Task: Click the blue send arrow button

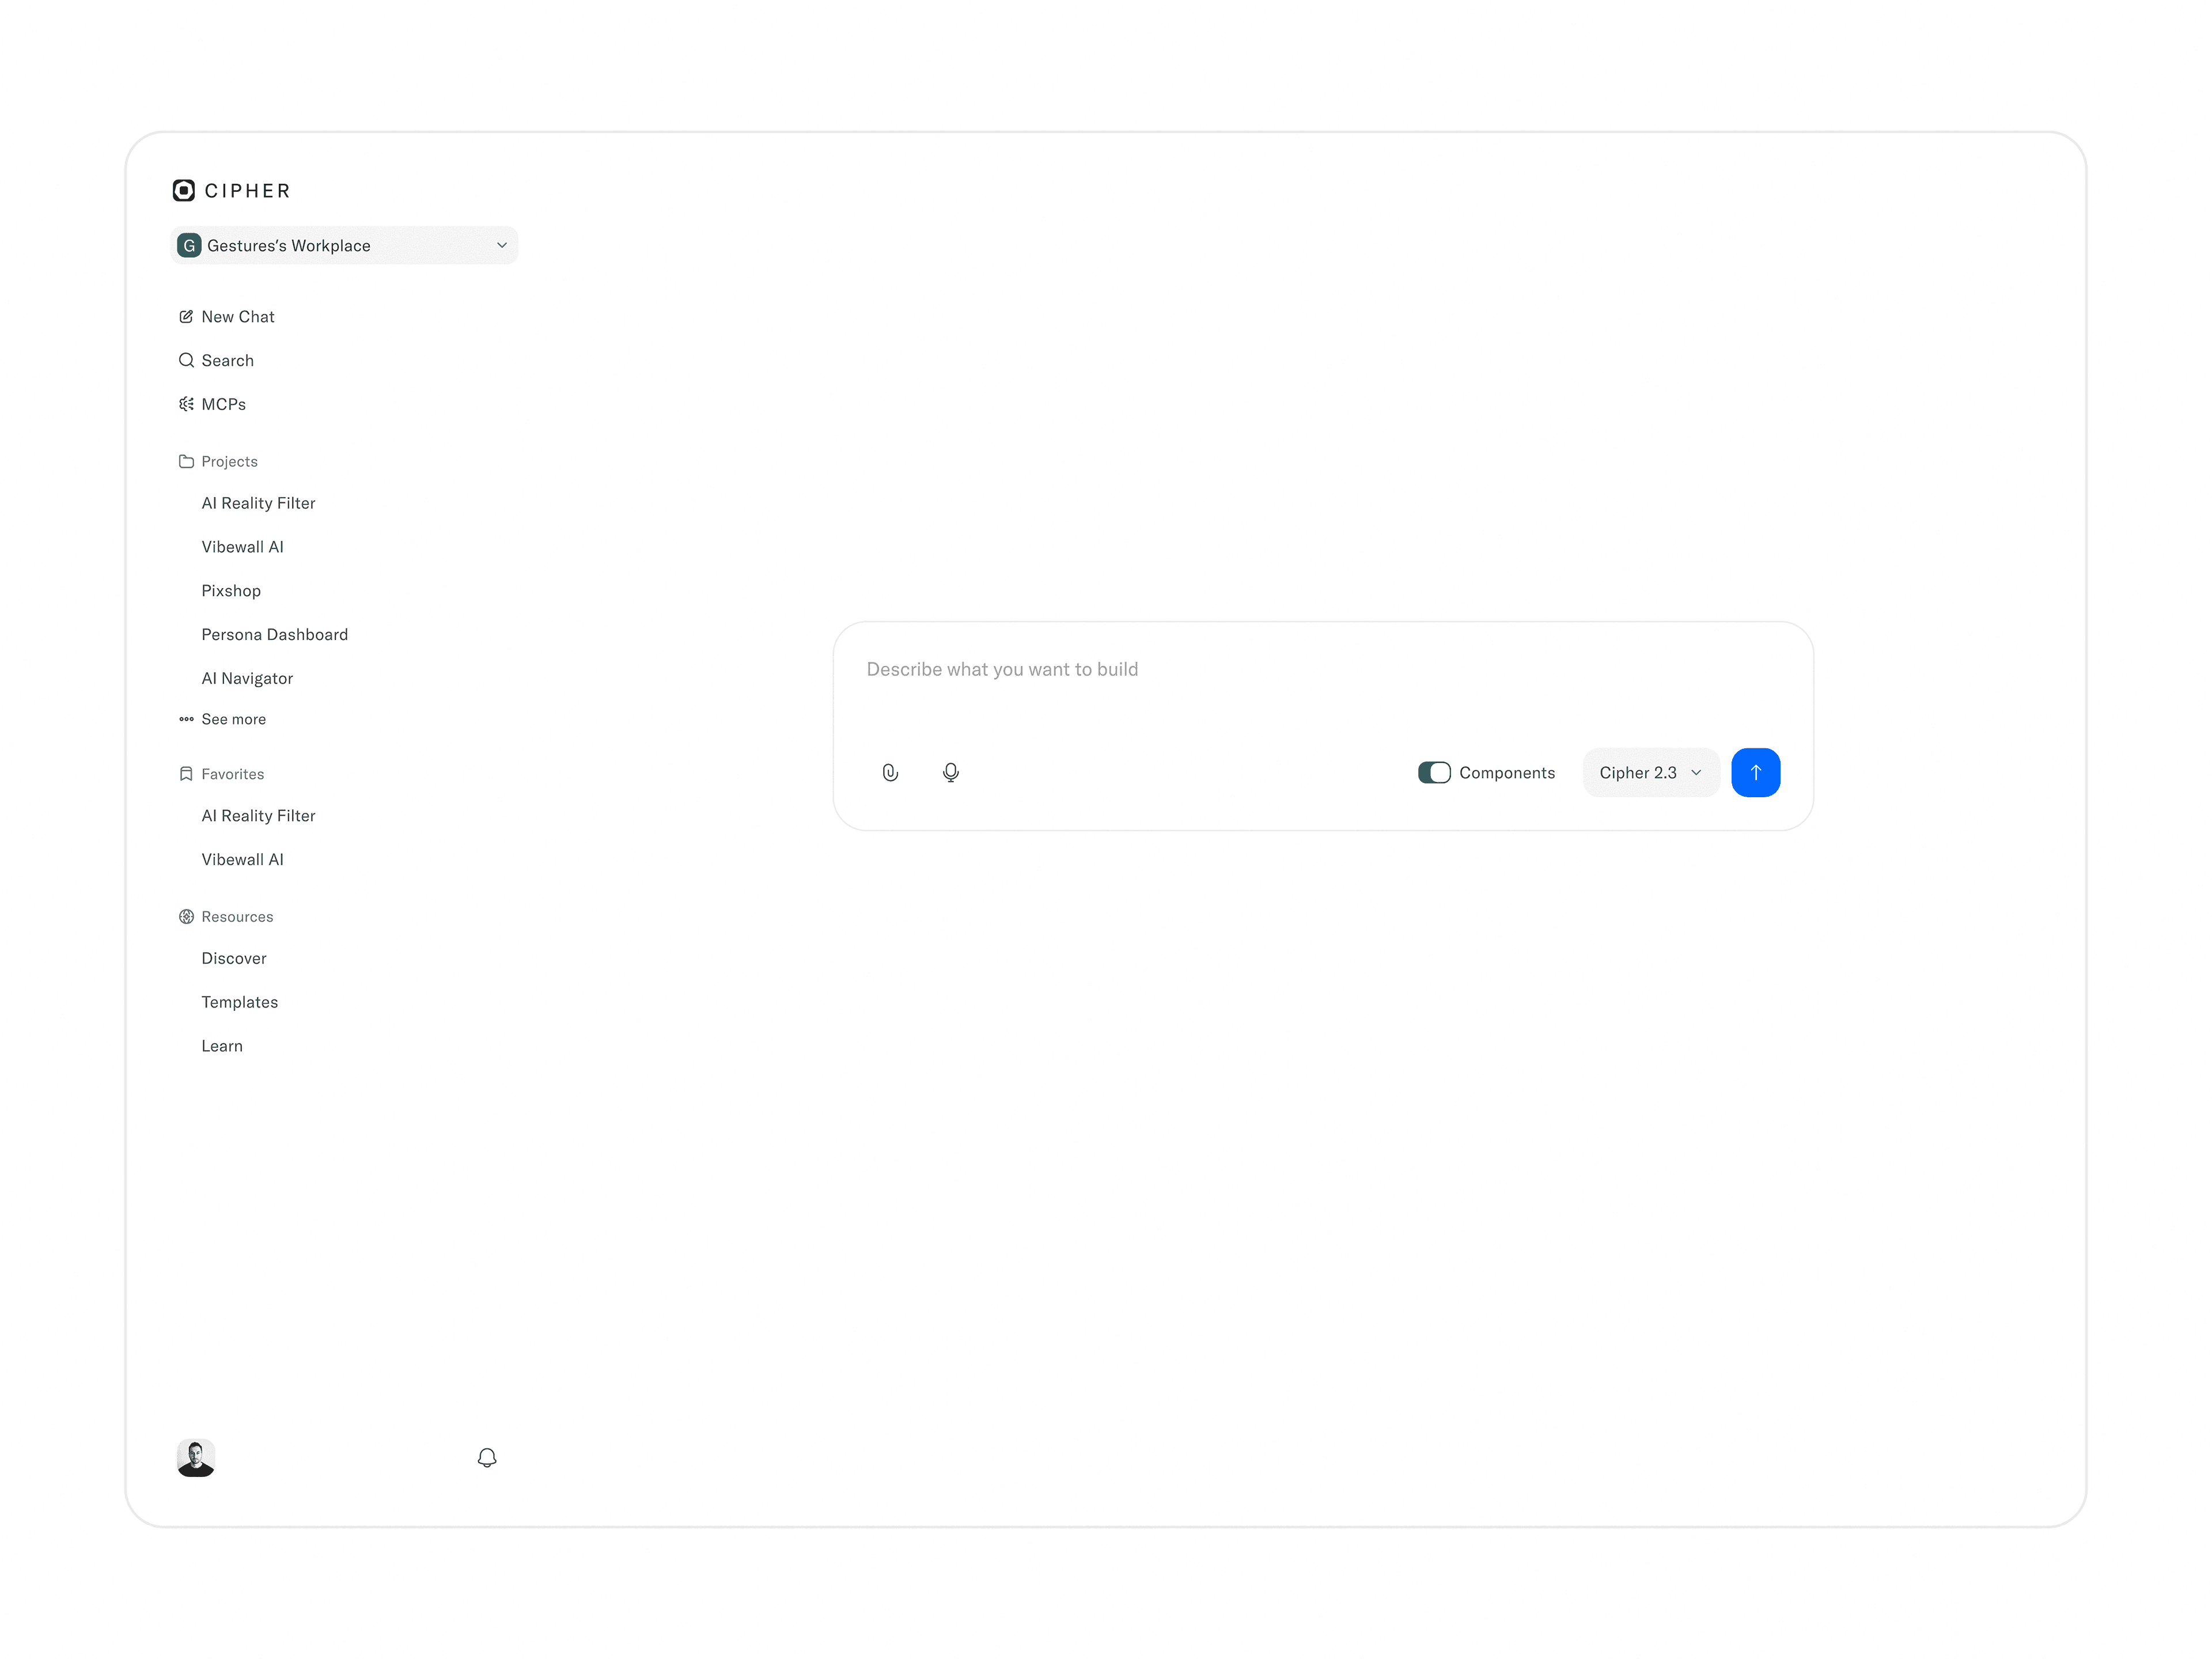Action: [1755, 772]
